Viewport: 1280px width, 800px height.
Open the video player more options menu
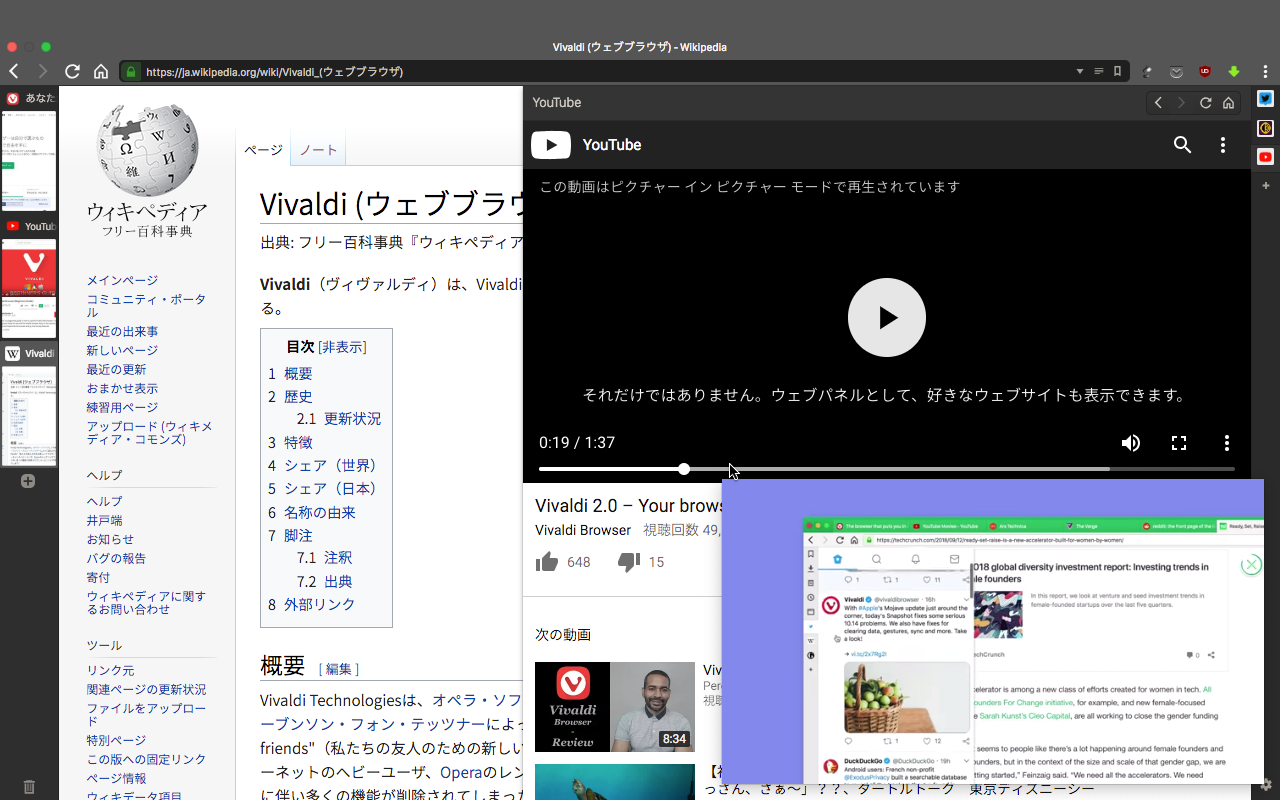pyautogui.click(x=1227, y=443)
